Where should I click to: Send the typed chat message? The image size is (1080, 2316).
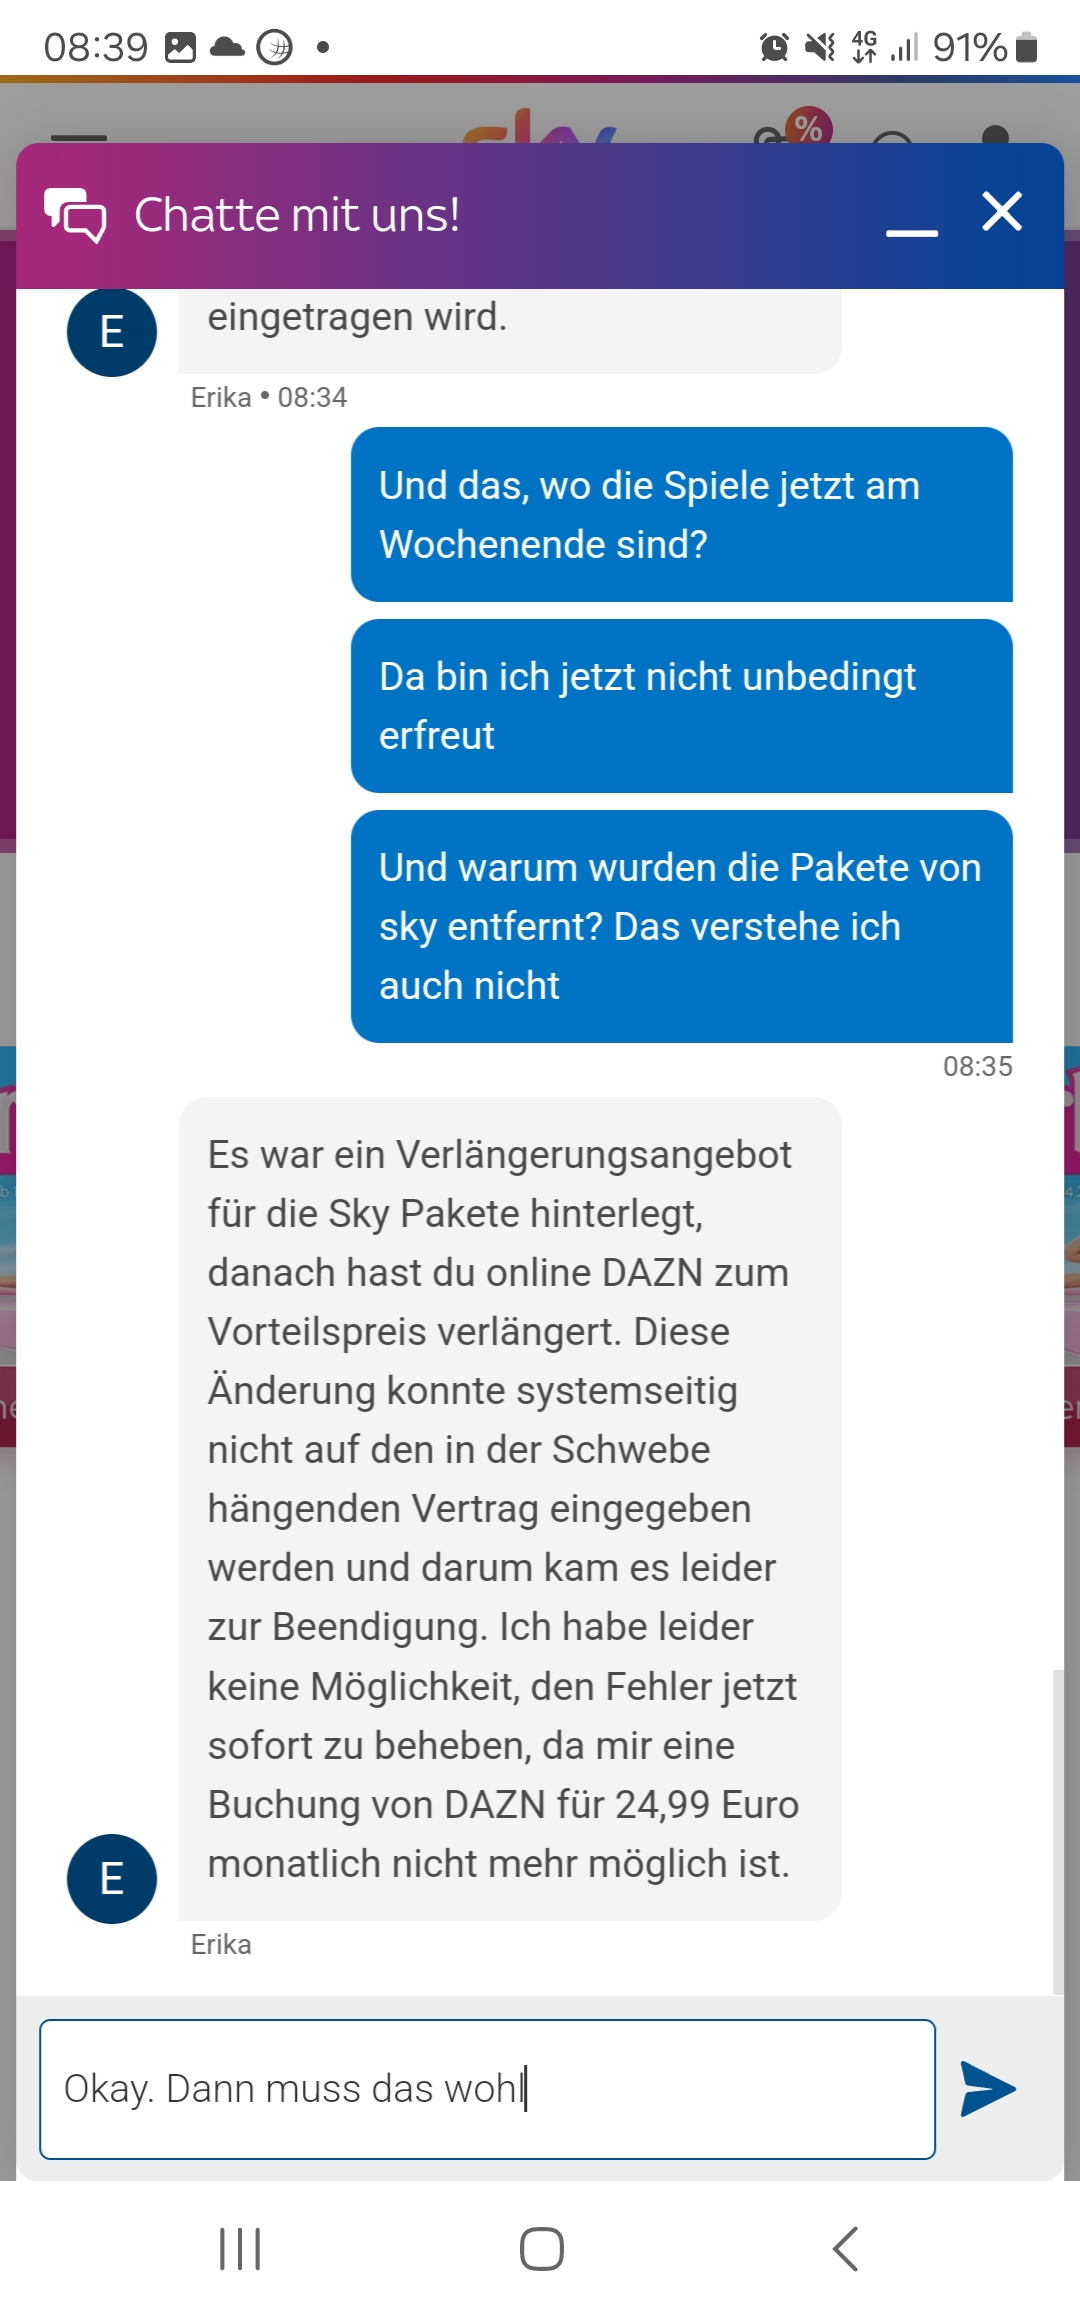pos(988,2088)
